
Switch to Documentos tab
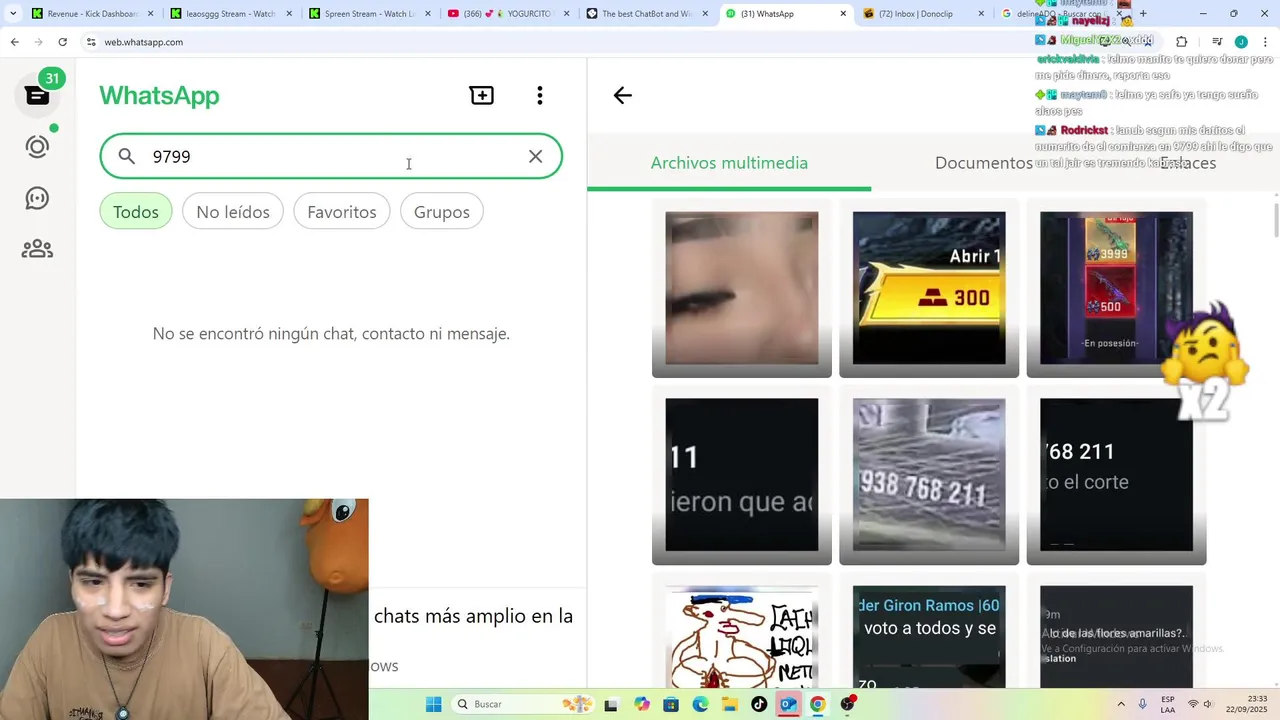(x=984, y=163)
